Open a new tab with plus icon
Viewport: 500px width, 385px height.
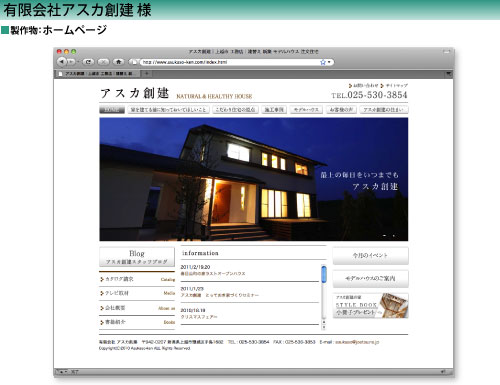(x=146, y=73)
